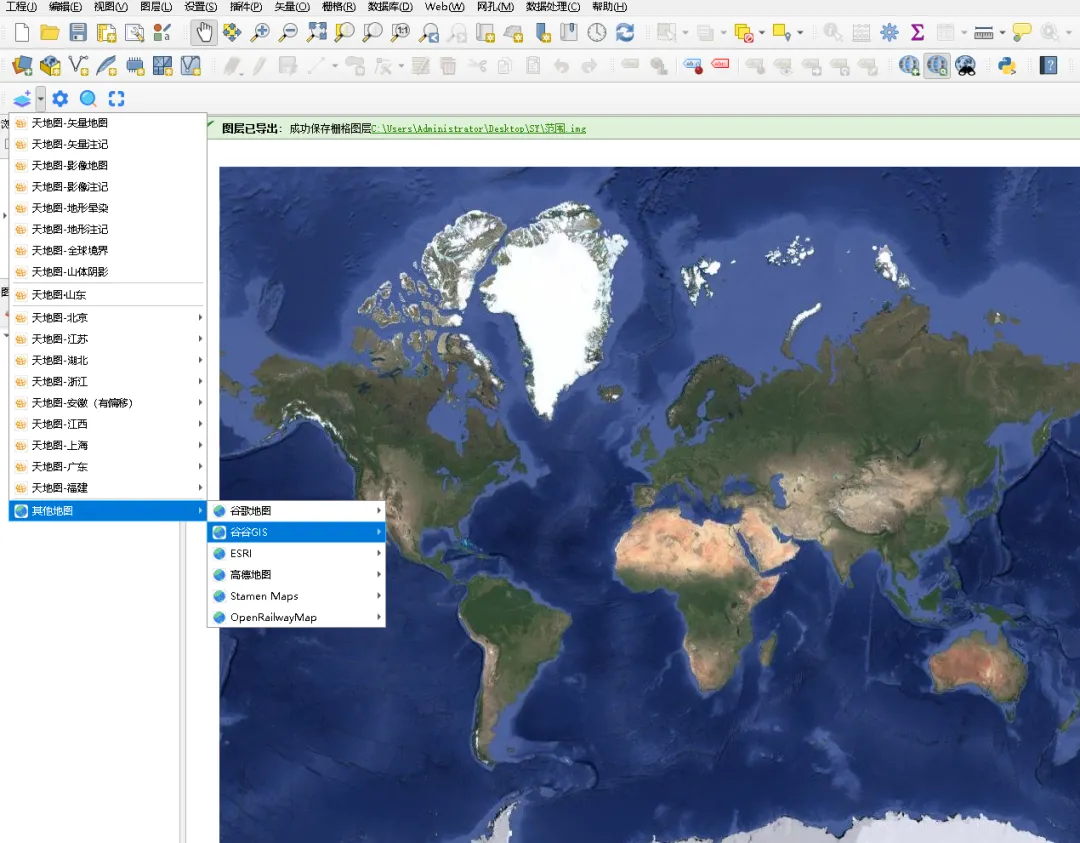The height and width of the screenshot is (843, 1080).
Task: Open a project with the yellow folder icon
Action: coord(50,32)
